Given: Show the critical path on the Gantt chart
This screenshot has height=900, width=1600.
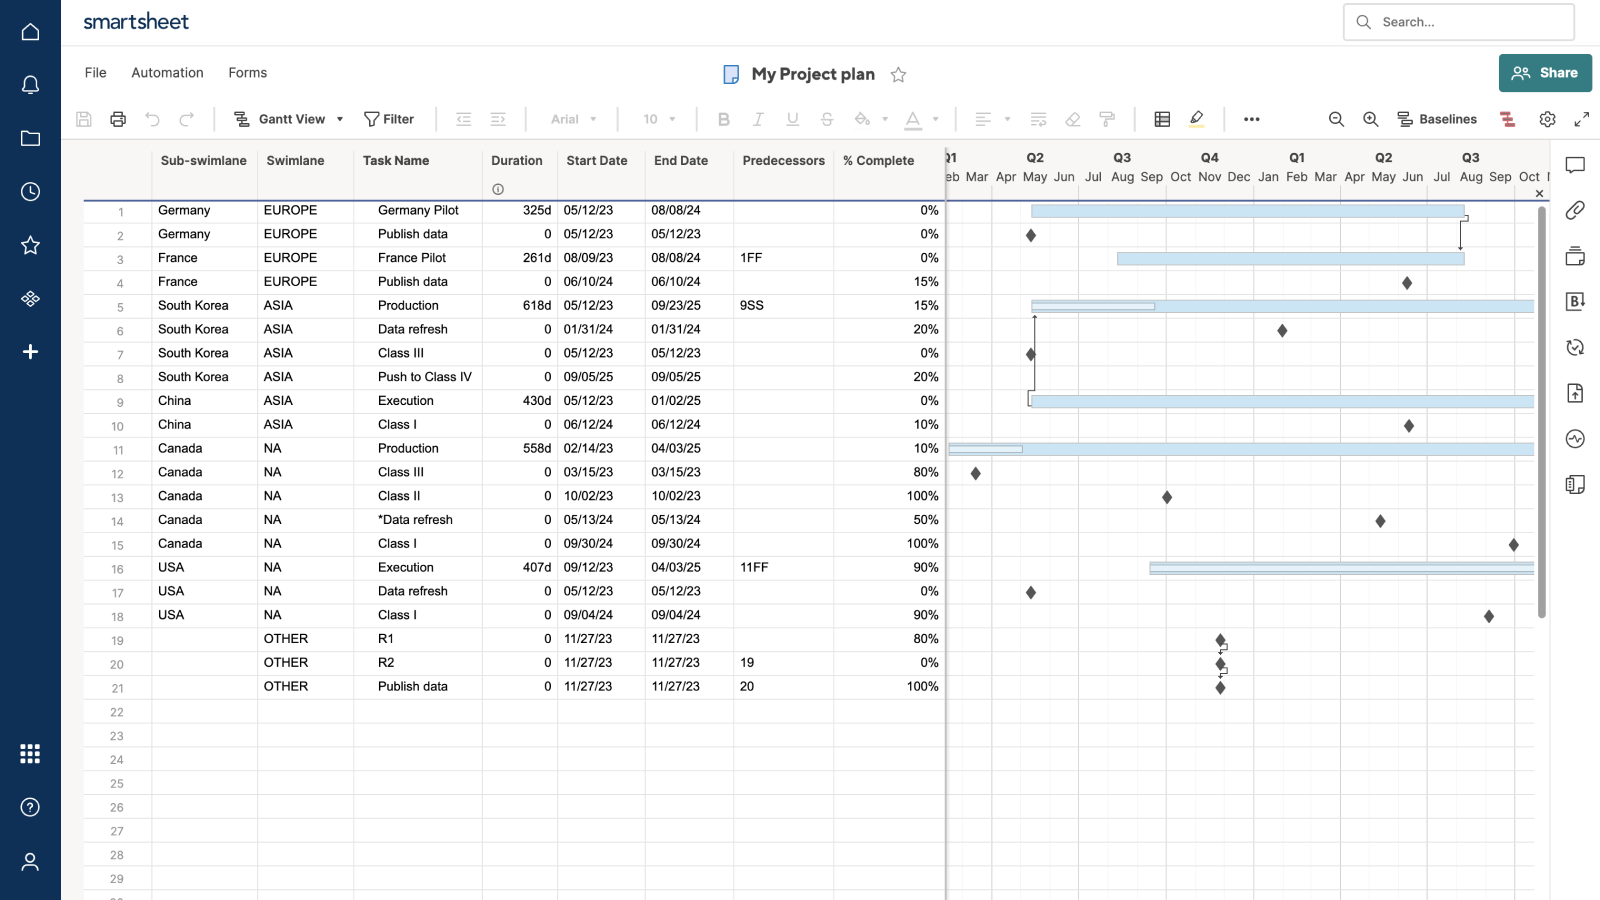Looking at the screenshot, I should [x=1507, y=119].
